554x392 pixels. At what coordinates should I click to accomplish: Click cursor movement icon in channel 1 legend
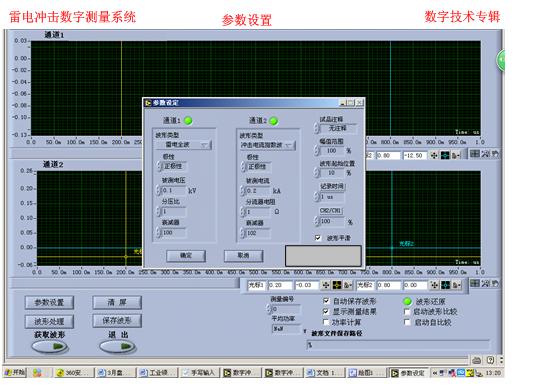(434, 155)
